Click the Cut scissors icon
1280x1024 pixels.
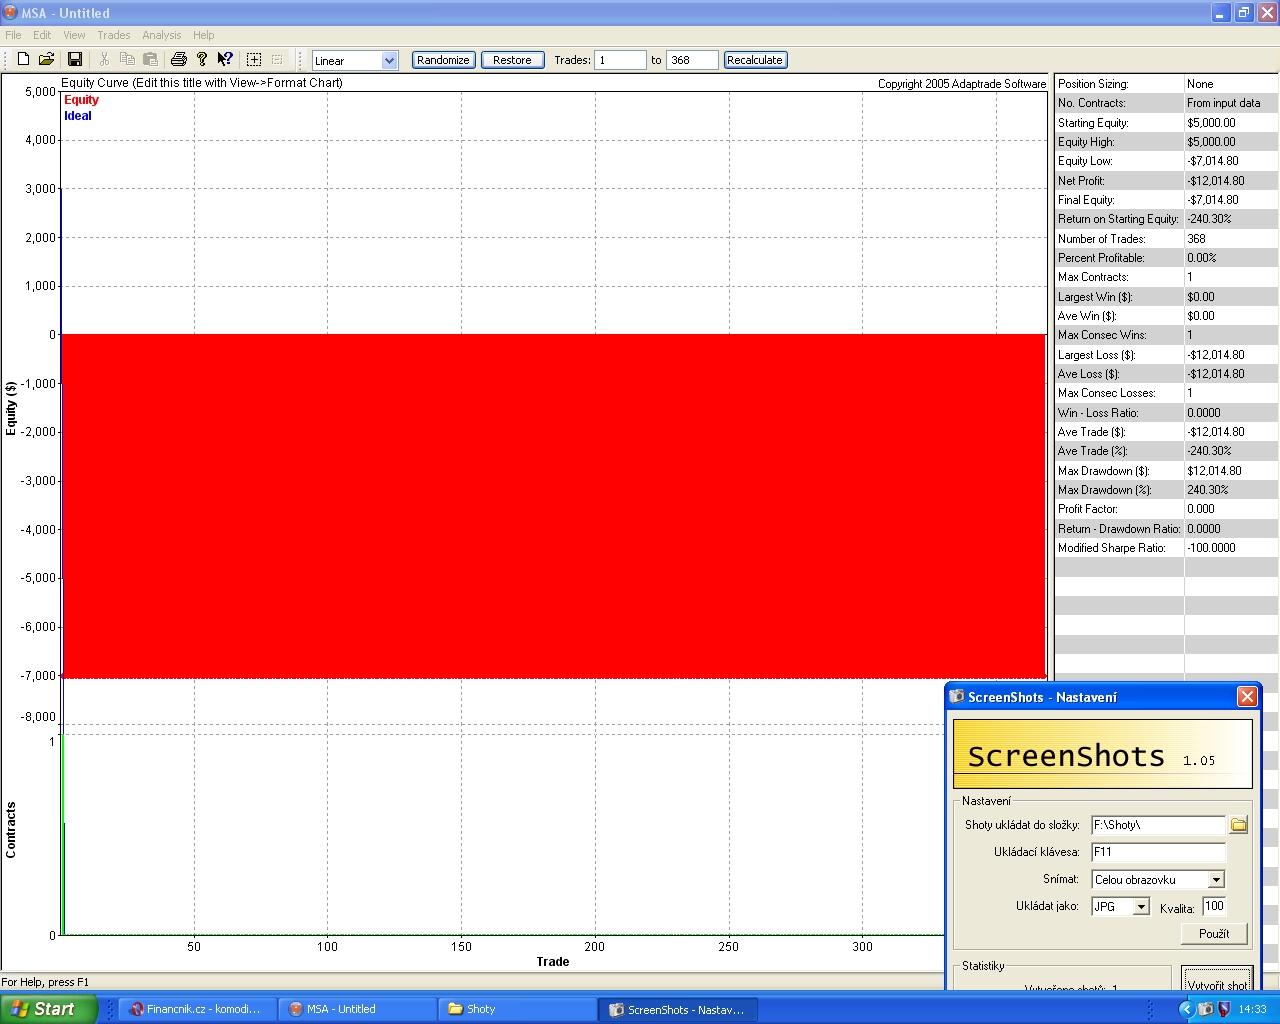point(104,60)
